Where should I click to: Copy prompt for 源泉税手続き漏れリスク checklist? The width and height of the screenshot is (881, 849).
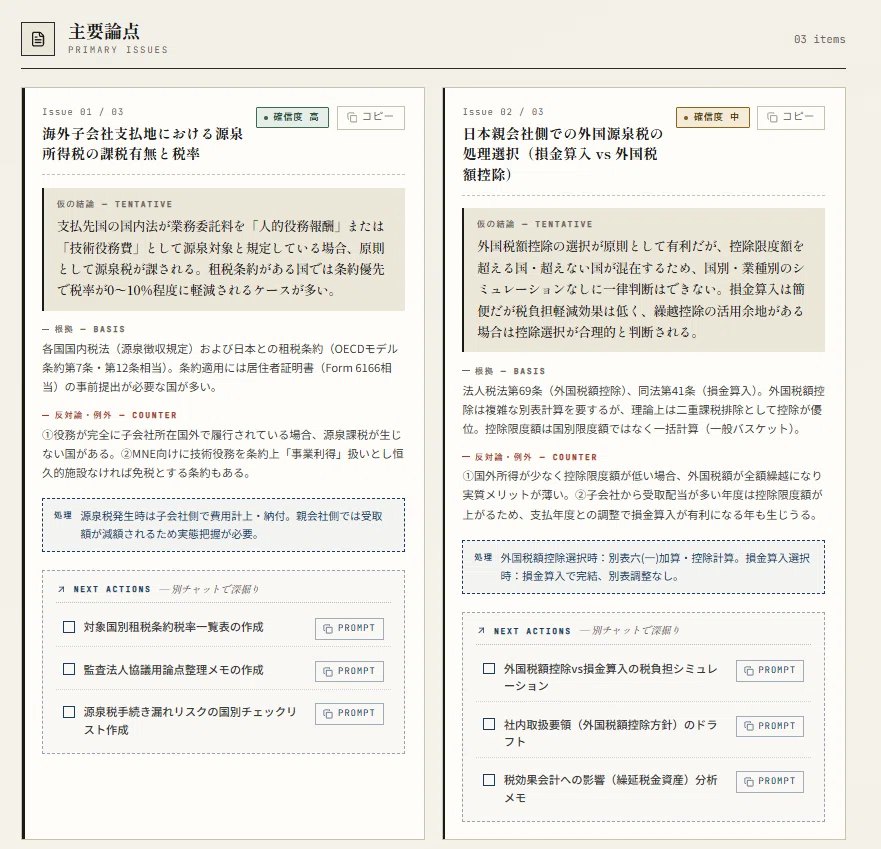click(x=349, y=714)
